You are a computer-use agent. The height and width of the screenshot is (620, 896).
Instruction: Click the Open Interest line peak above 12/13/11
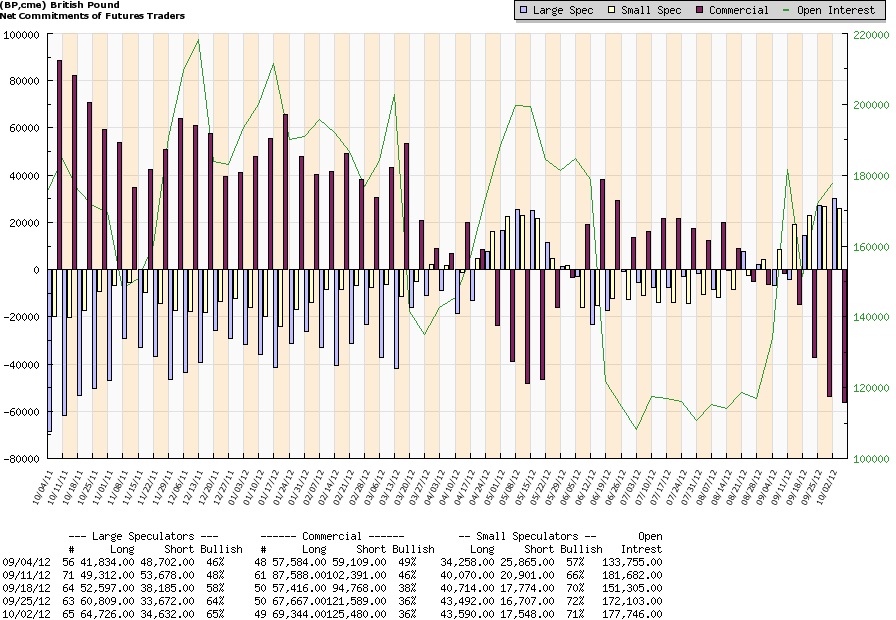(x=198, y=40)
